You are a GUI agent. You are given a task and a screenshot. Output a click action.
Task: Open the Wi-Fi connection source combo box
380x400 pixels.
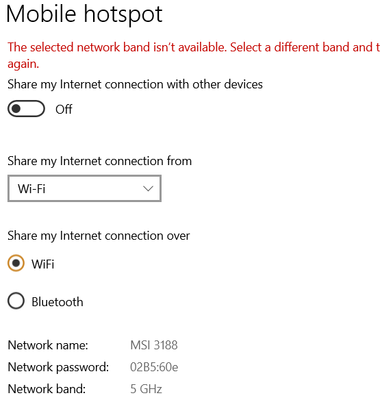84,188
